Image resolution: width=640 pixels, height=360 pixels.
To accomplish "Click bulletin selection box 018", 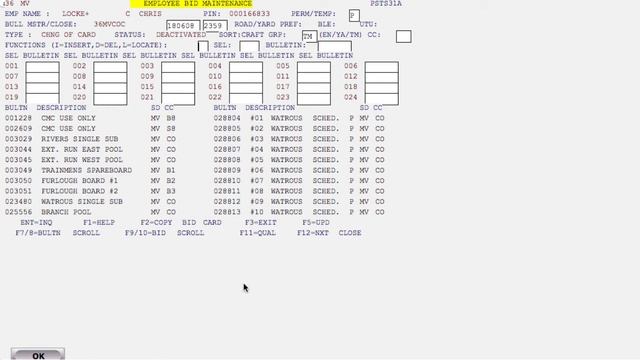I will point(382,88).
